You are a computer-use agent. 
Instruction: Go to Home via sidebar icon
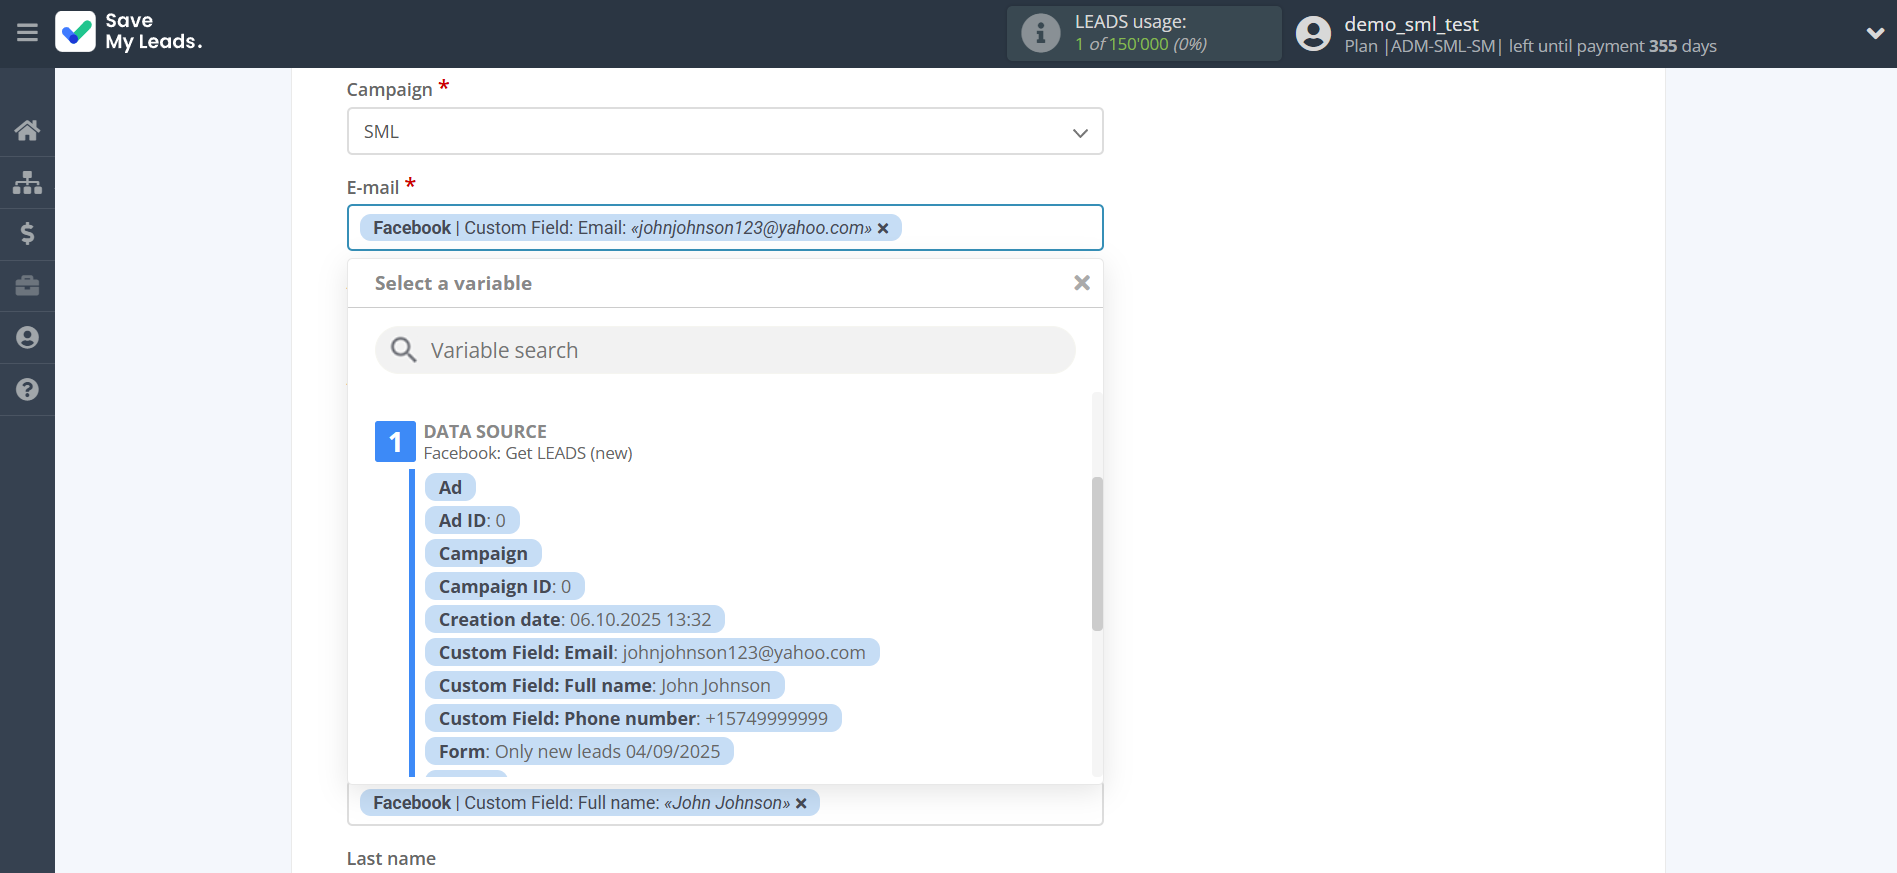[x=27, y=130]
